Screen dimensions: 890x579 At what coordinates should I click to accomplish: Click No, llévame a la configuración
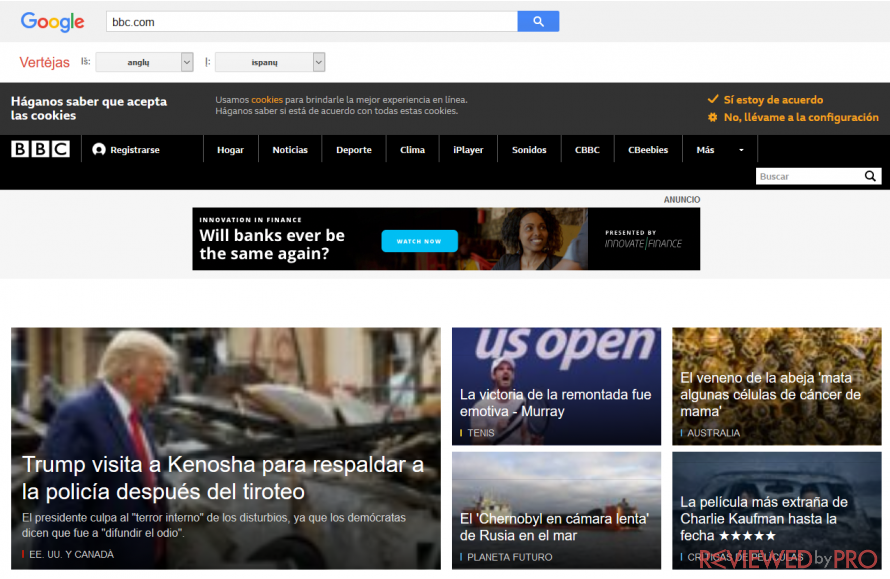[x=801, y=118]
